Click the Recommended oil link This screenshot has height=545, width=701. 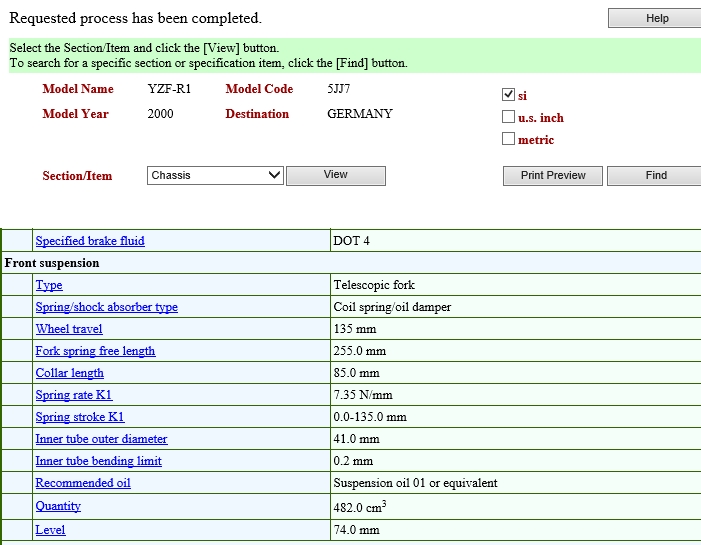point(83,483)
